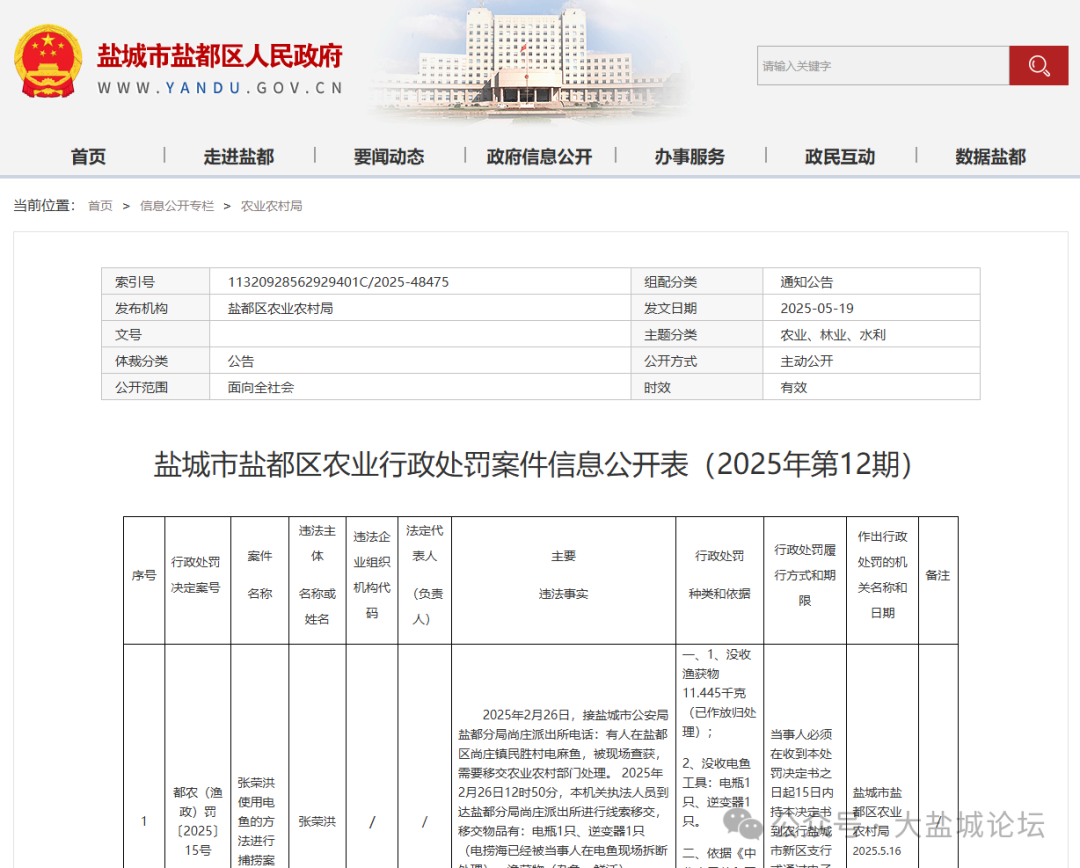Open the 政民互动 navigation menu item
Screen dimensions: 1080x868
point(840,156)
